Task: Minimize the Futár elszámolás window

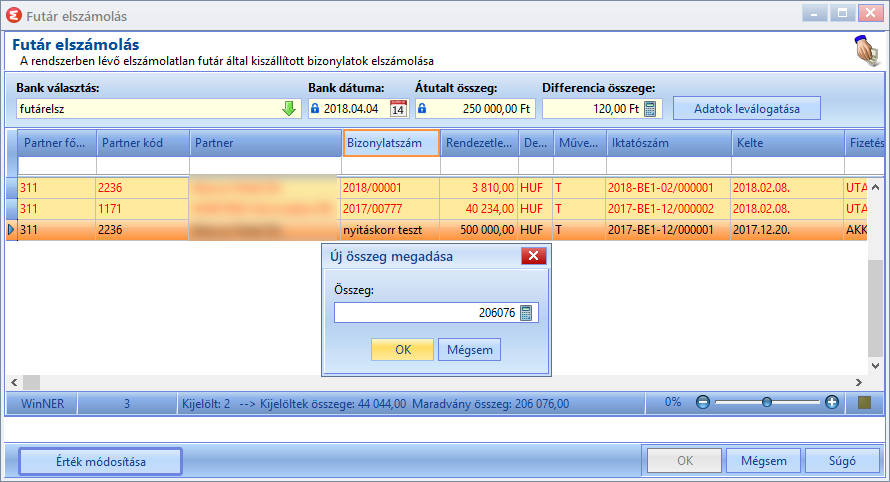Action: tap(815, 14)
